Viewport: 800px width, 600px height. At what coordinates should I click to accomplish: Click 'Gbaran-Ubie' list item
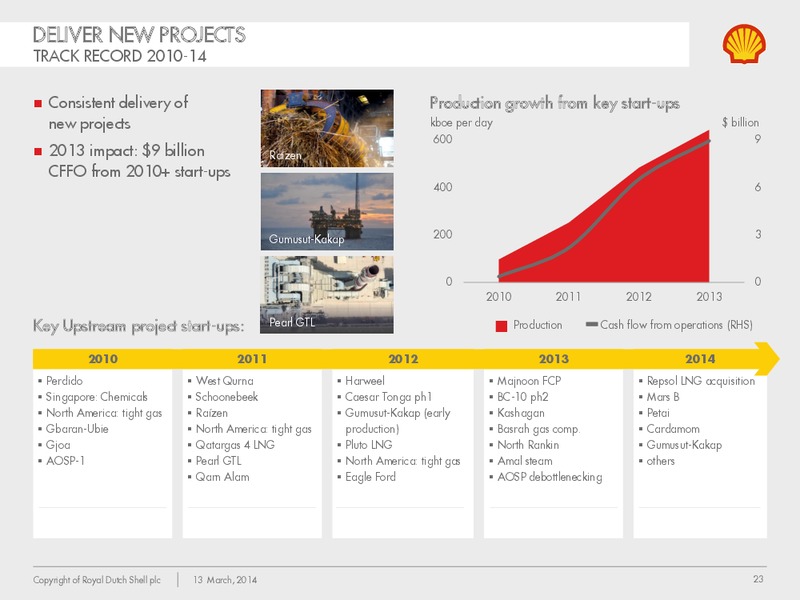click(77, 429)
